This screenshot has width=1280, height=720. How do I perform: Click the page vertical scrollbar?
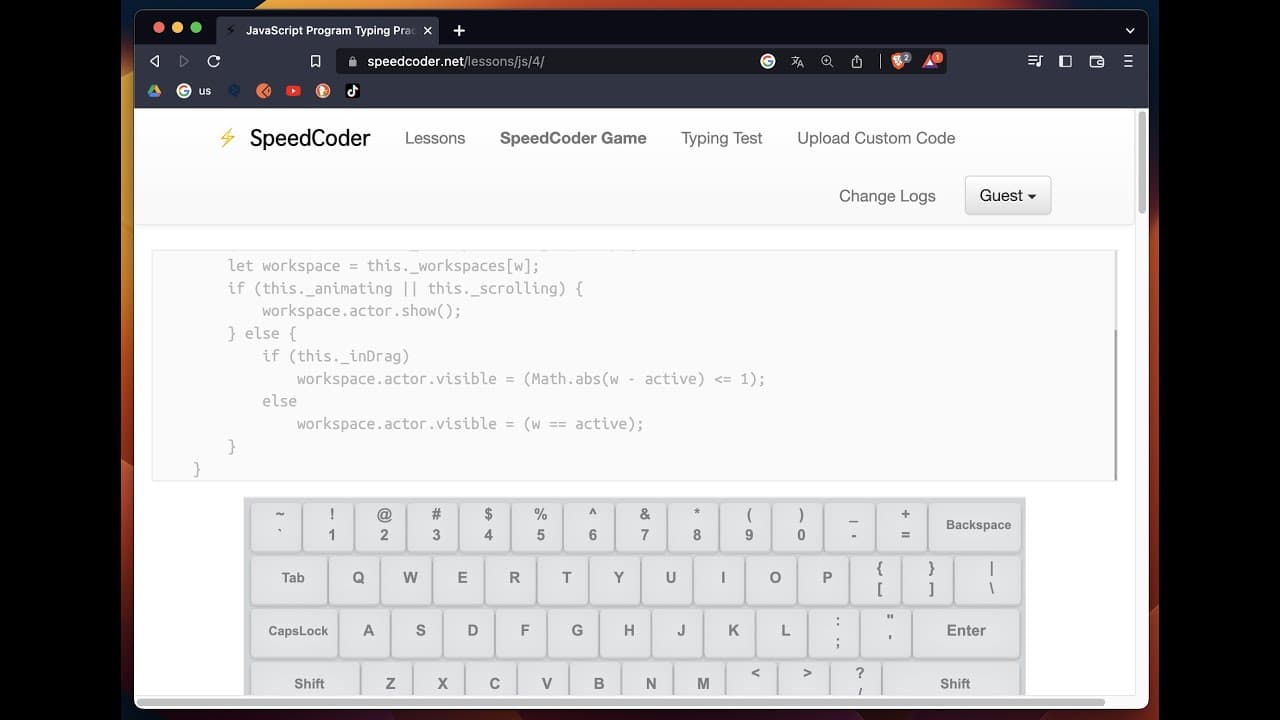point(1142,163)
